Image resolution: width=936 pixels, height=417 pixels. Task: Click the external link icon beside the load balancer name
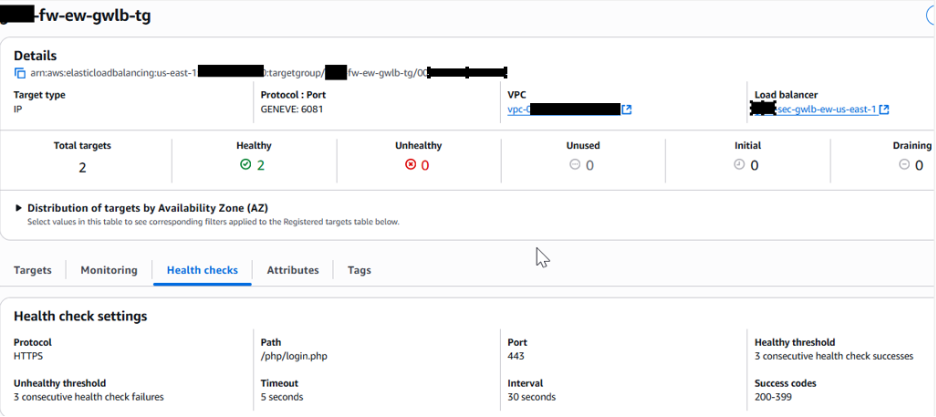[x=885, y=109]
